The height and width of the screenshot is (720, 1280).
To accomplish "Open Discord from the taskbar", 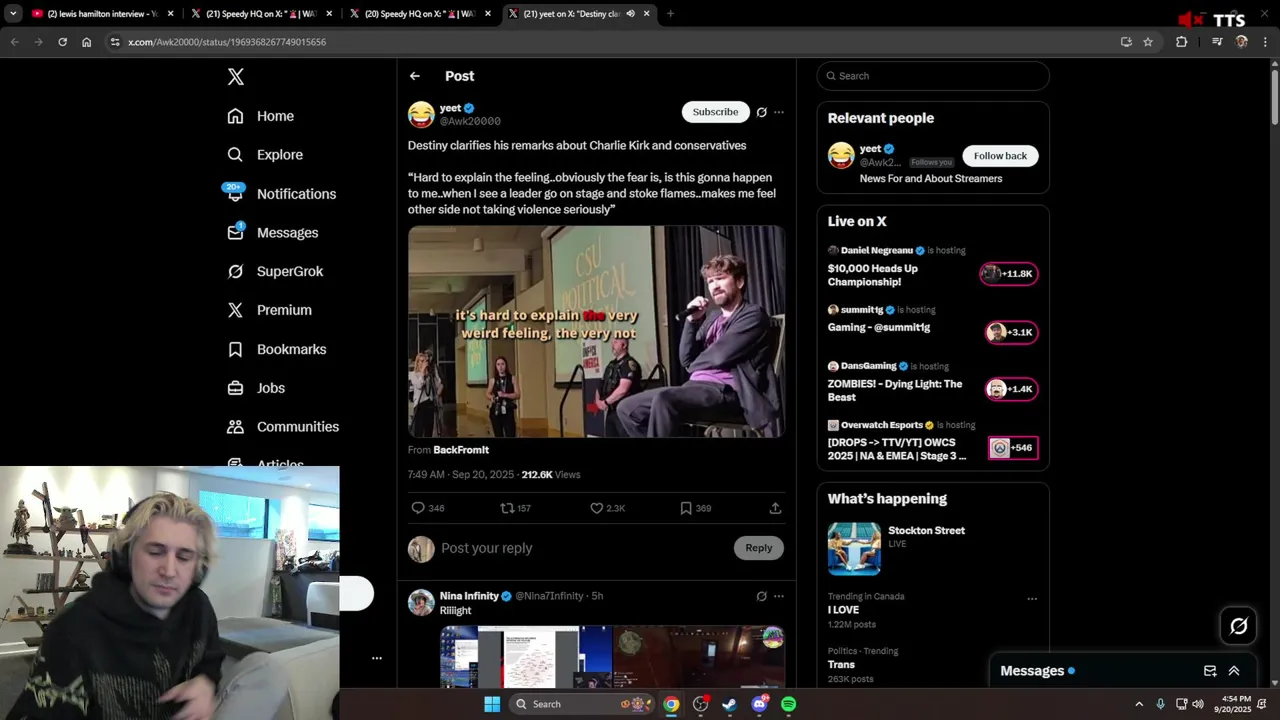I will pos(759,704).
